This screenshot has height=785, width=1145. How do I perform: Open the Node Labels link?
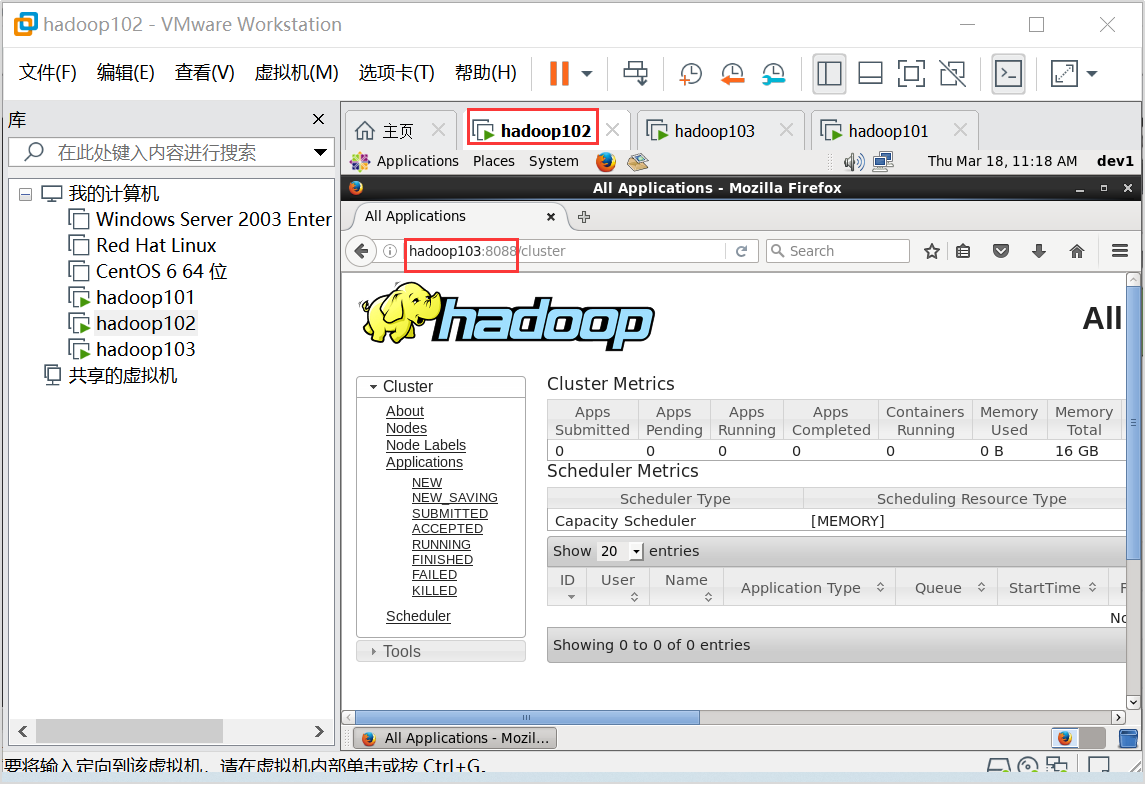point(426,445)
